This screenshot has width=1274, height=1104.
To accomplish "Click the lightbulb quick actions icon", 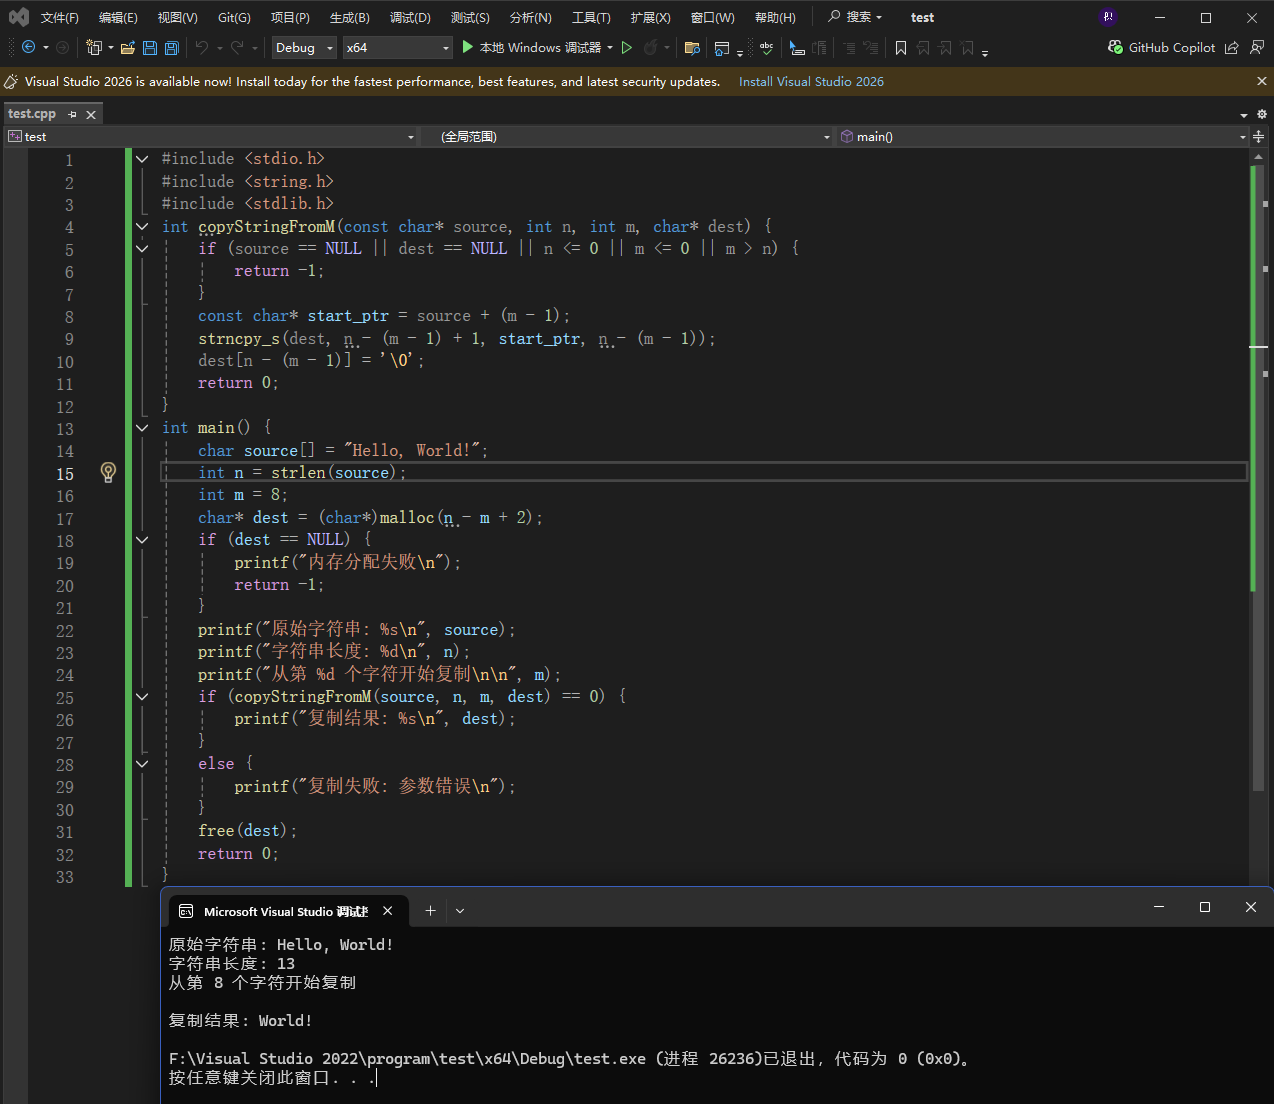I will pos(108,472).
